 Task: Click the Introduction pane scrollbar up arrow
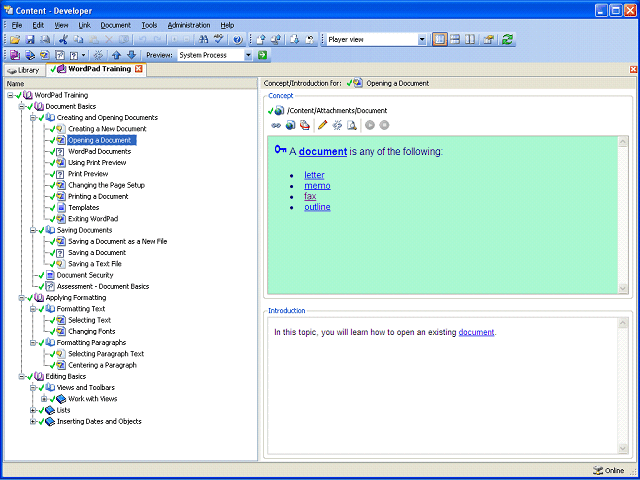click(622, 323)
